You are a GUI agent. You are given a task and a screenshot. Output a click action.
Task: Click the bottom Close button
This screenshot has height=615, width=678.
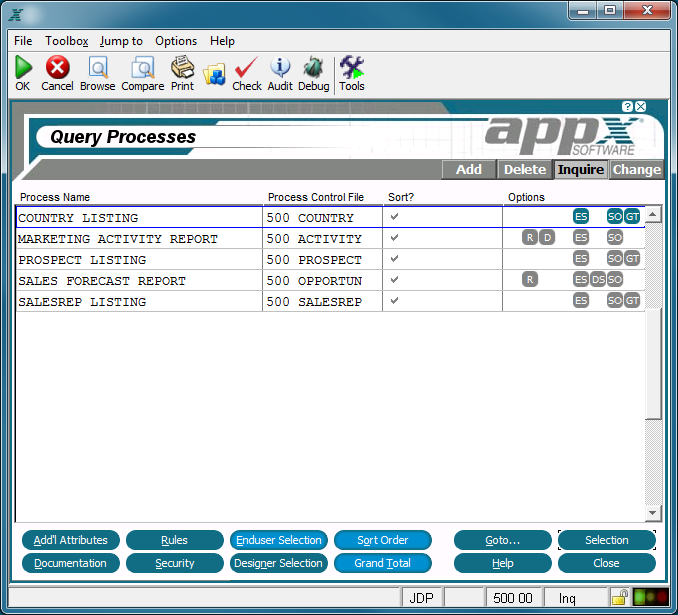coord(607,563)
